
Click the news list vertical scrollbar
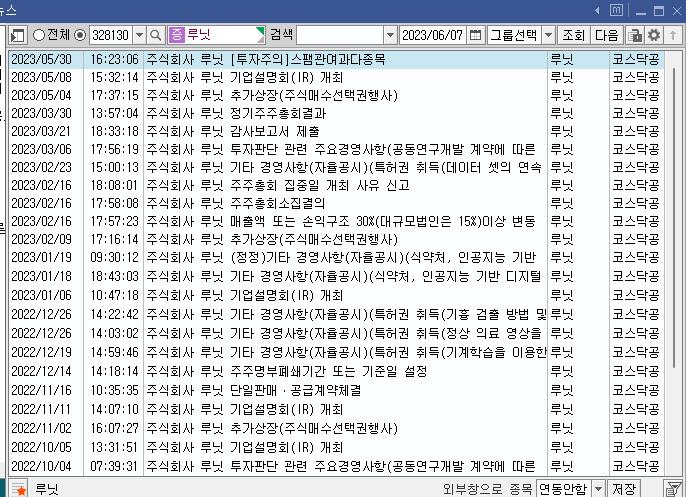point(674,219)
